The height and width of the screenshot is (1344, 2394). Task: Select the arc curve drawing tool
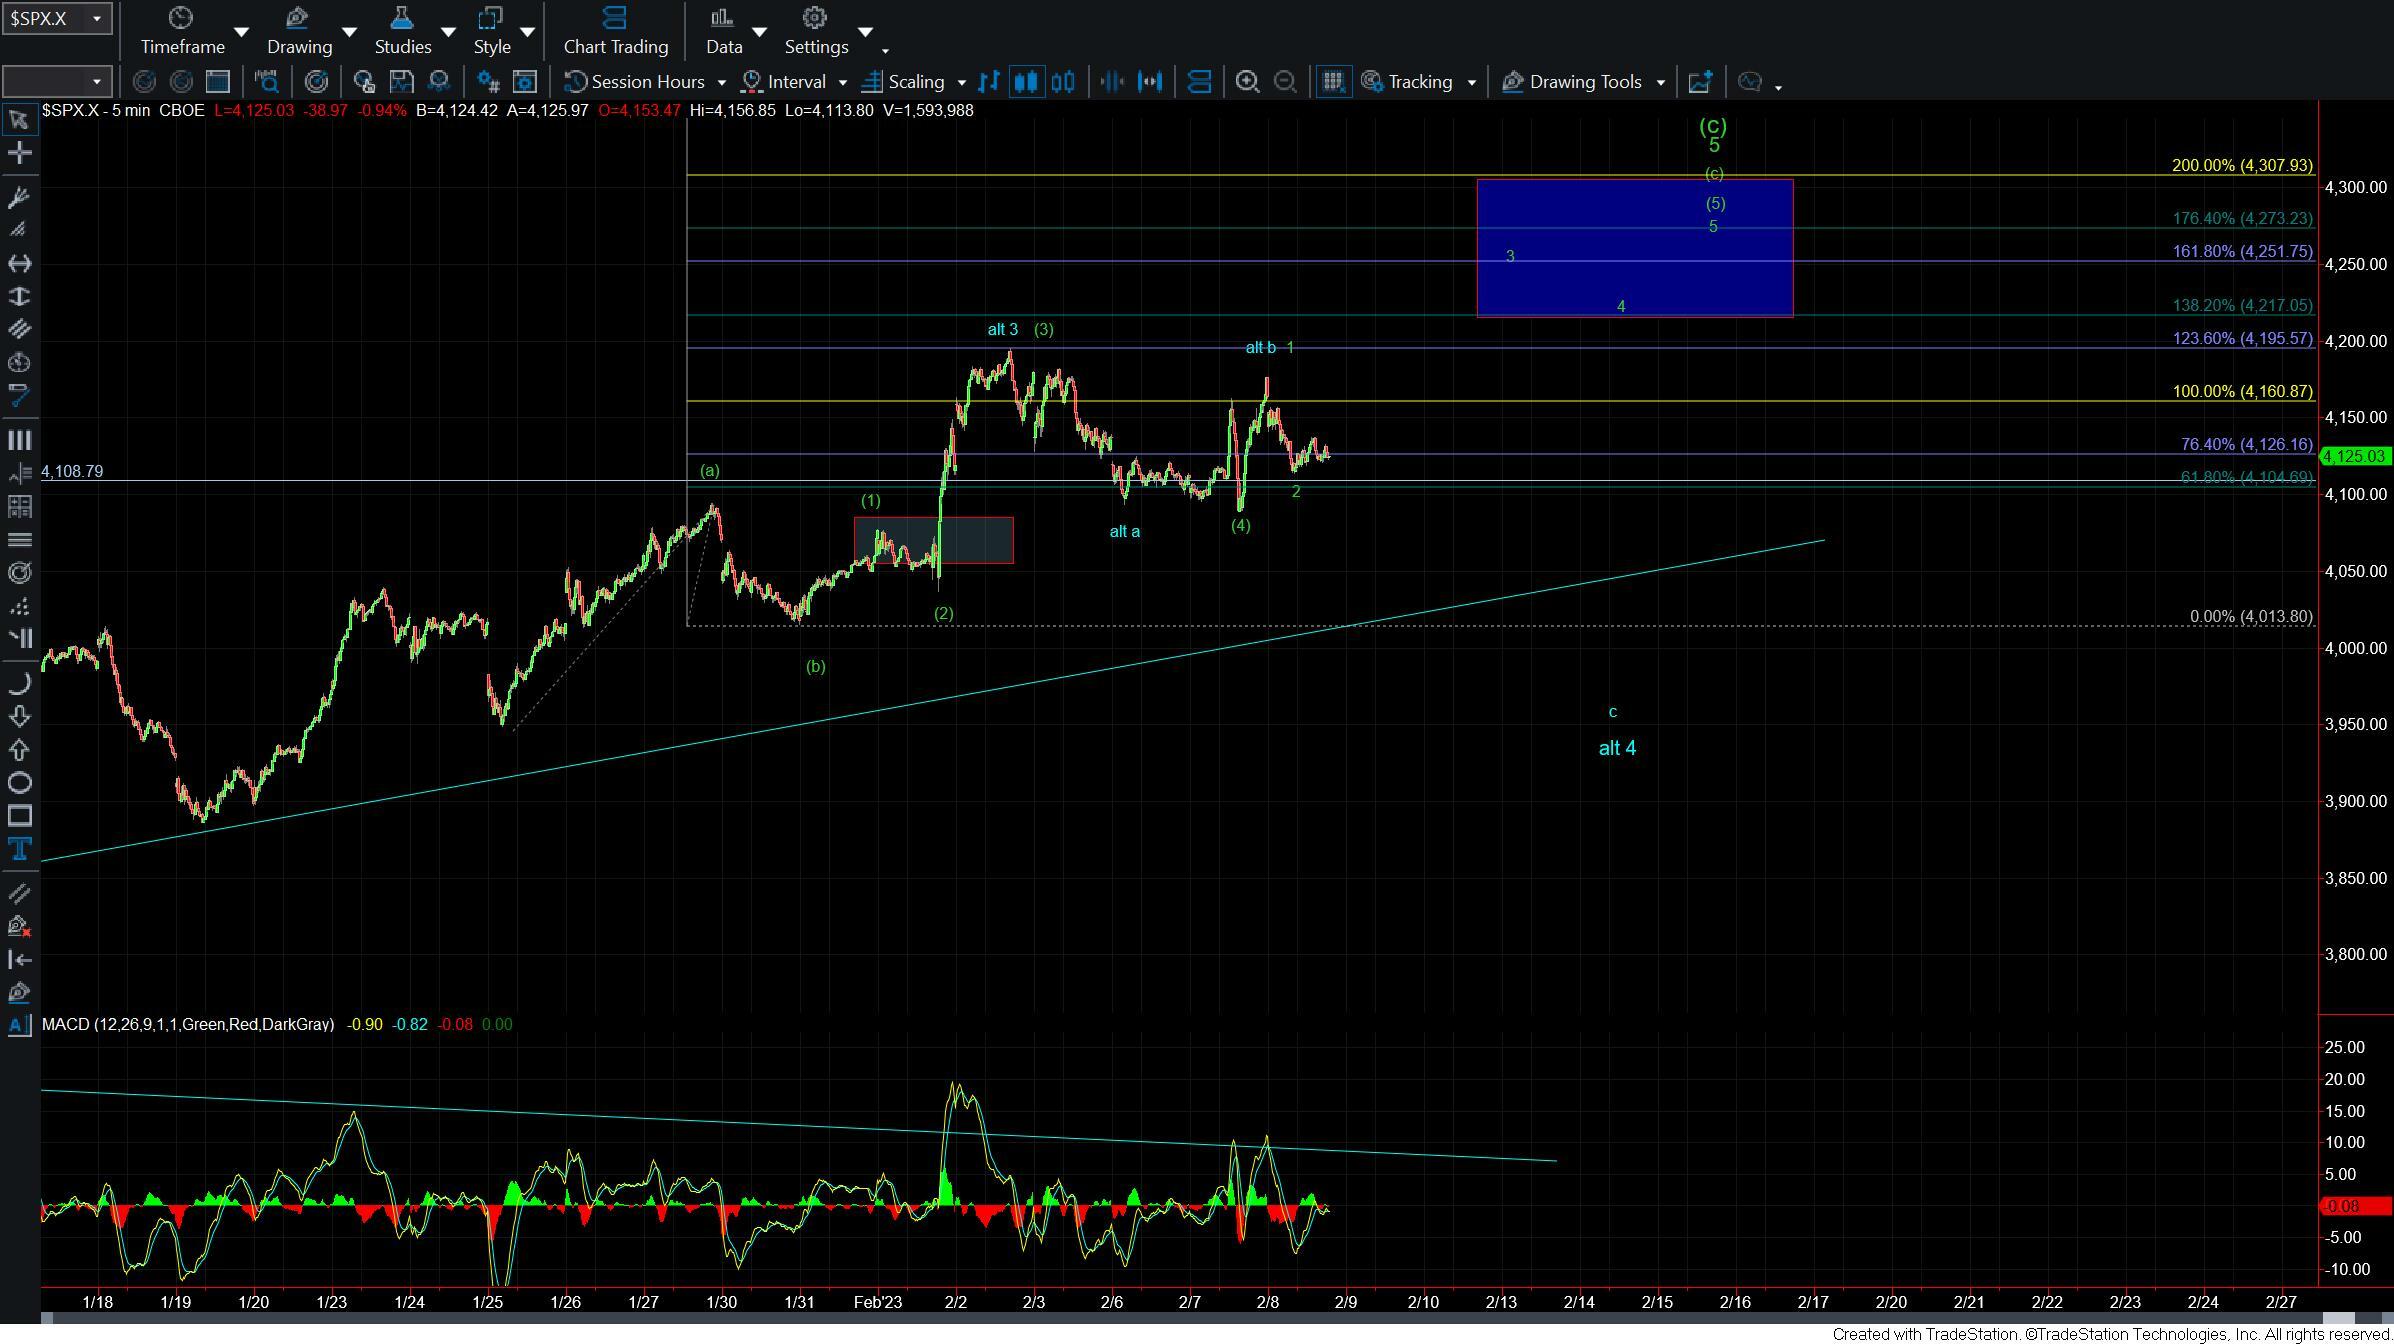point(19,684)
